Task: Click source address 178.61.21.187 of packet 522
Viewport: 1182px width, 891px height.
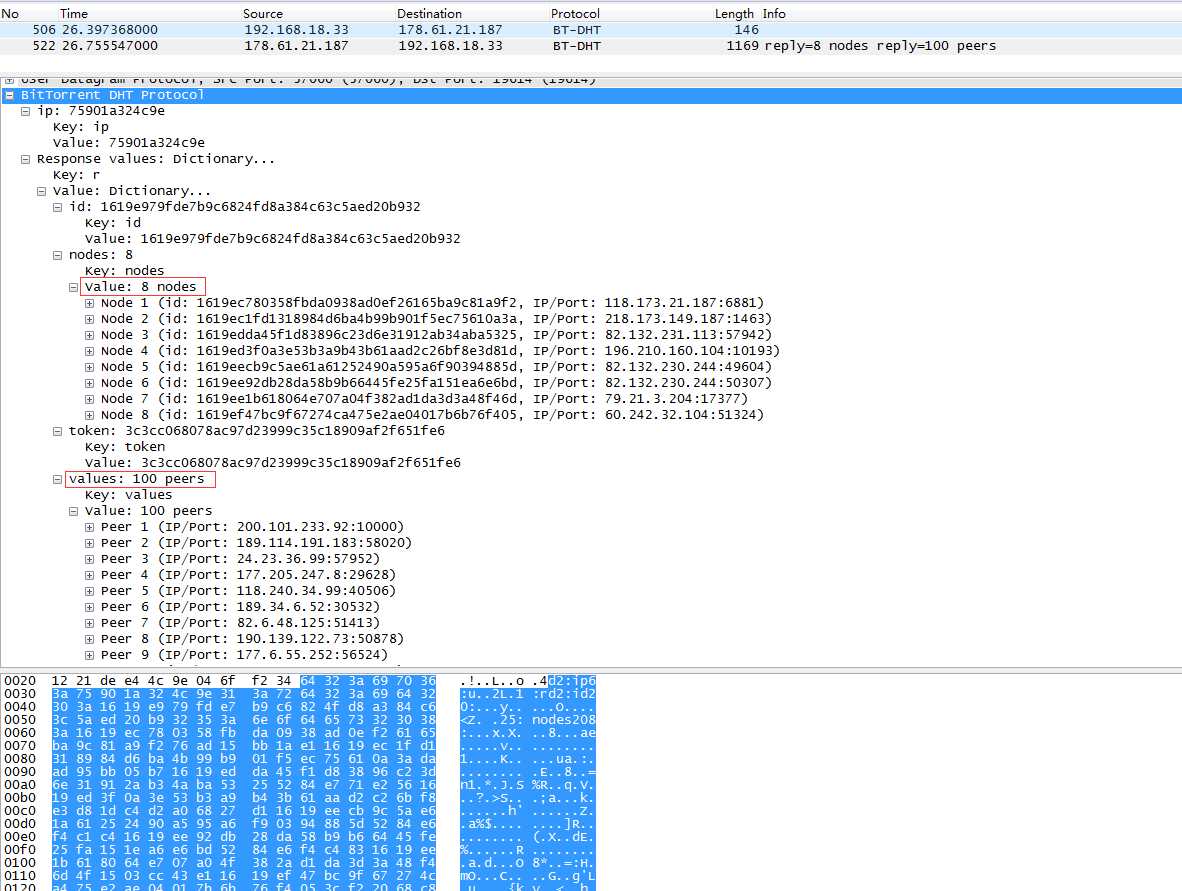Action: 296,46
